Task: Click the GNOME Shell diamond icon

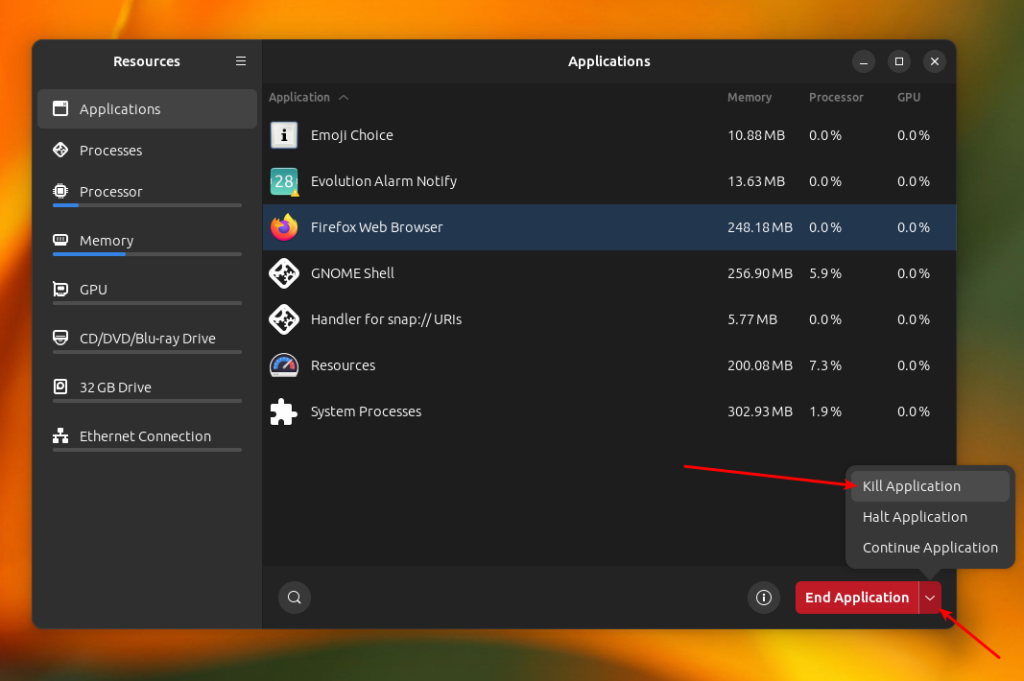Action: click(284, 274)
